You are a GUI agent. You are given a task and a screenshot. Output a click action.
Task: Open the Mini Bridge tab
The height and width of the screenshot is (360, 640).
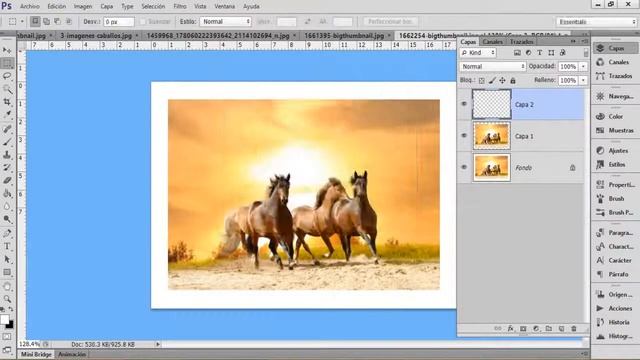click(x=36, y=354)
